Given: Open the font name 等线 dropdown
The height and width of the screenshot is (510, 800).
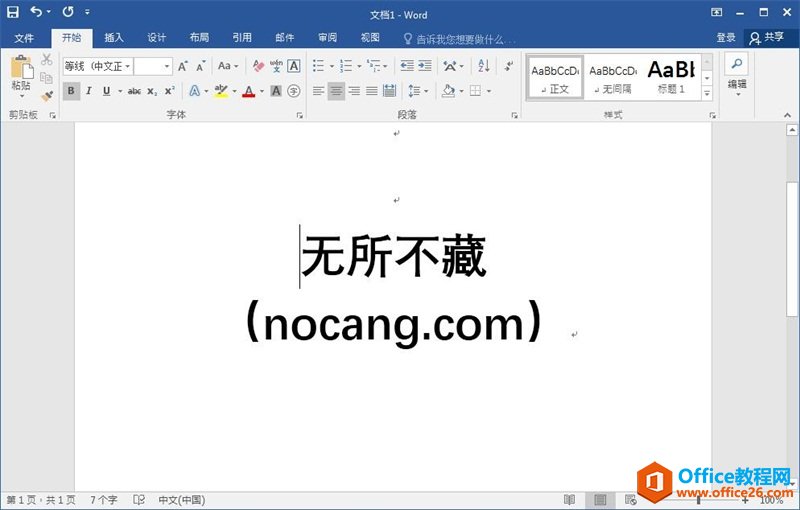Looking at the screenshot, I should pyautogui.click(x=128, y=66).
